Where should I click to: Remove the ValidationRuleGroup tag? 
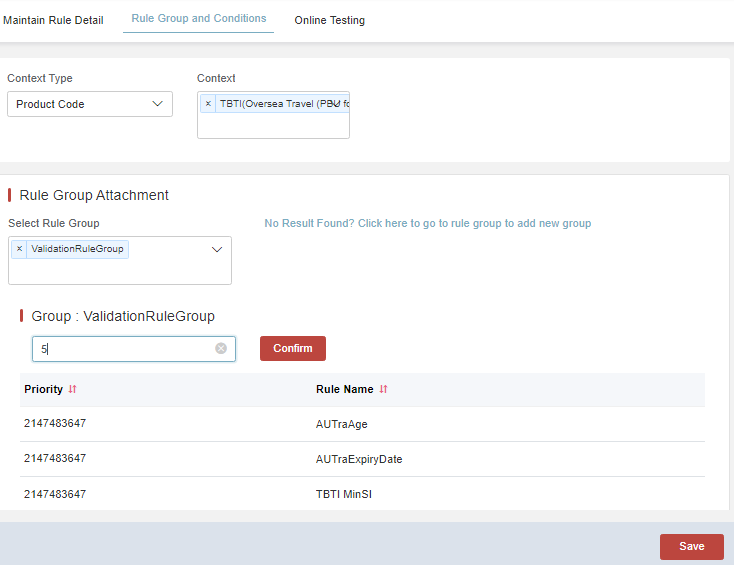[x=19, y=249]
